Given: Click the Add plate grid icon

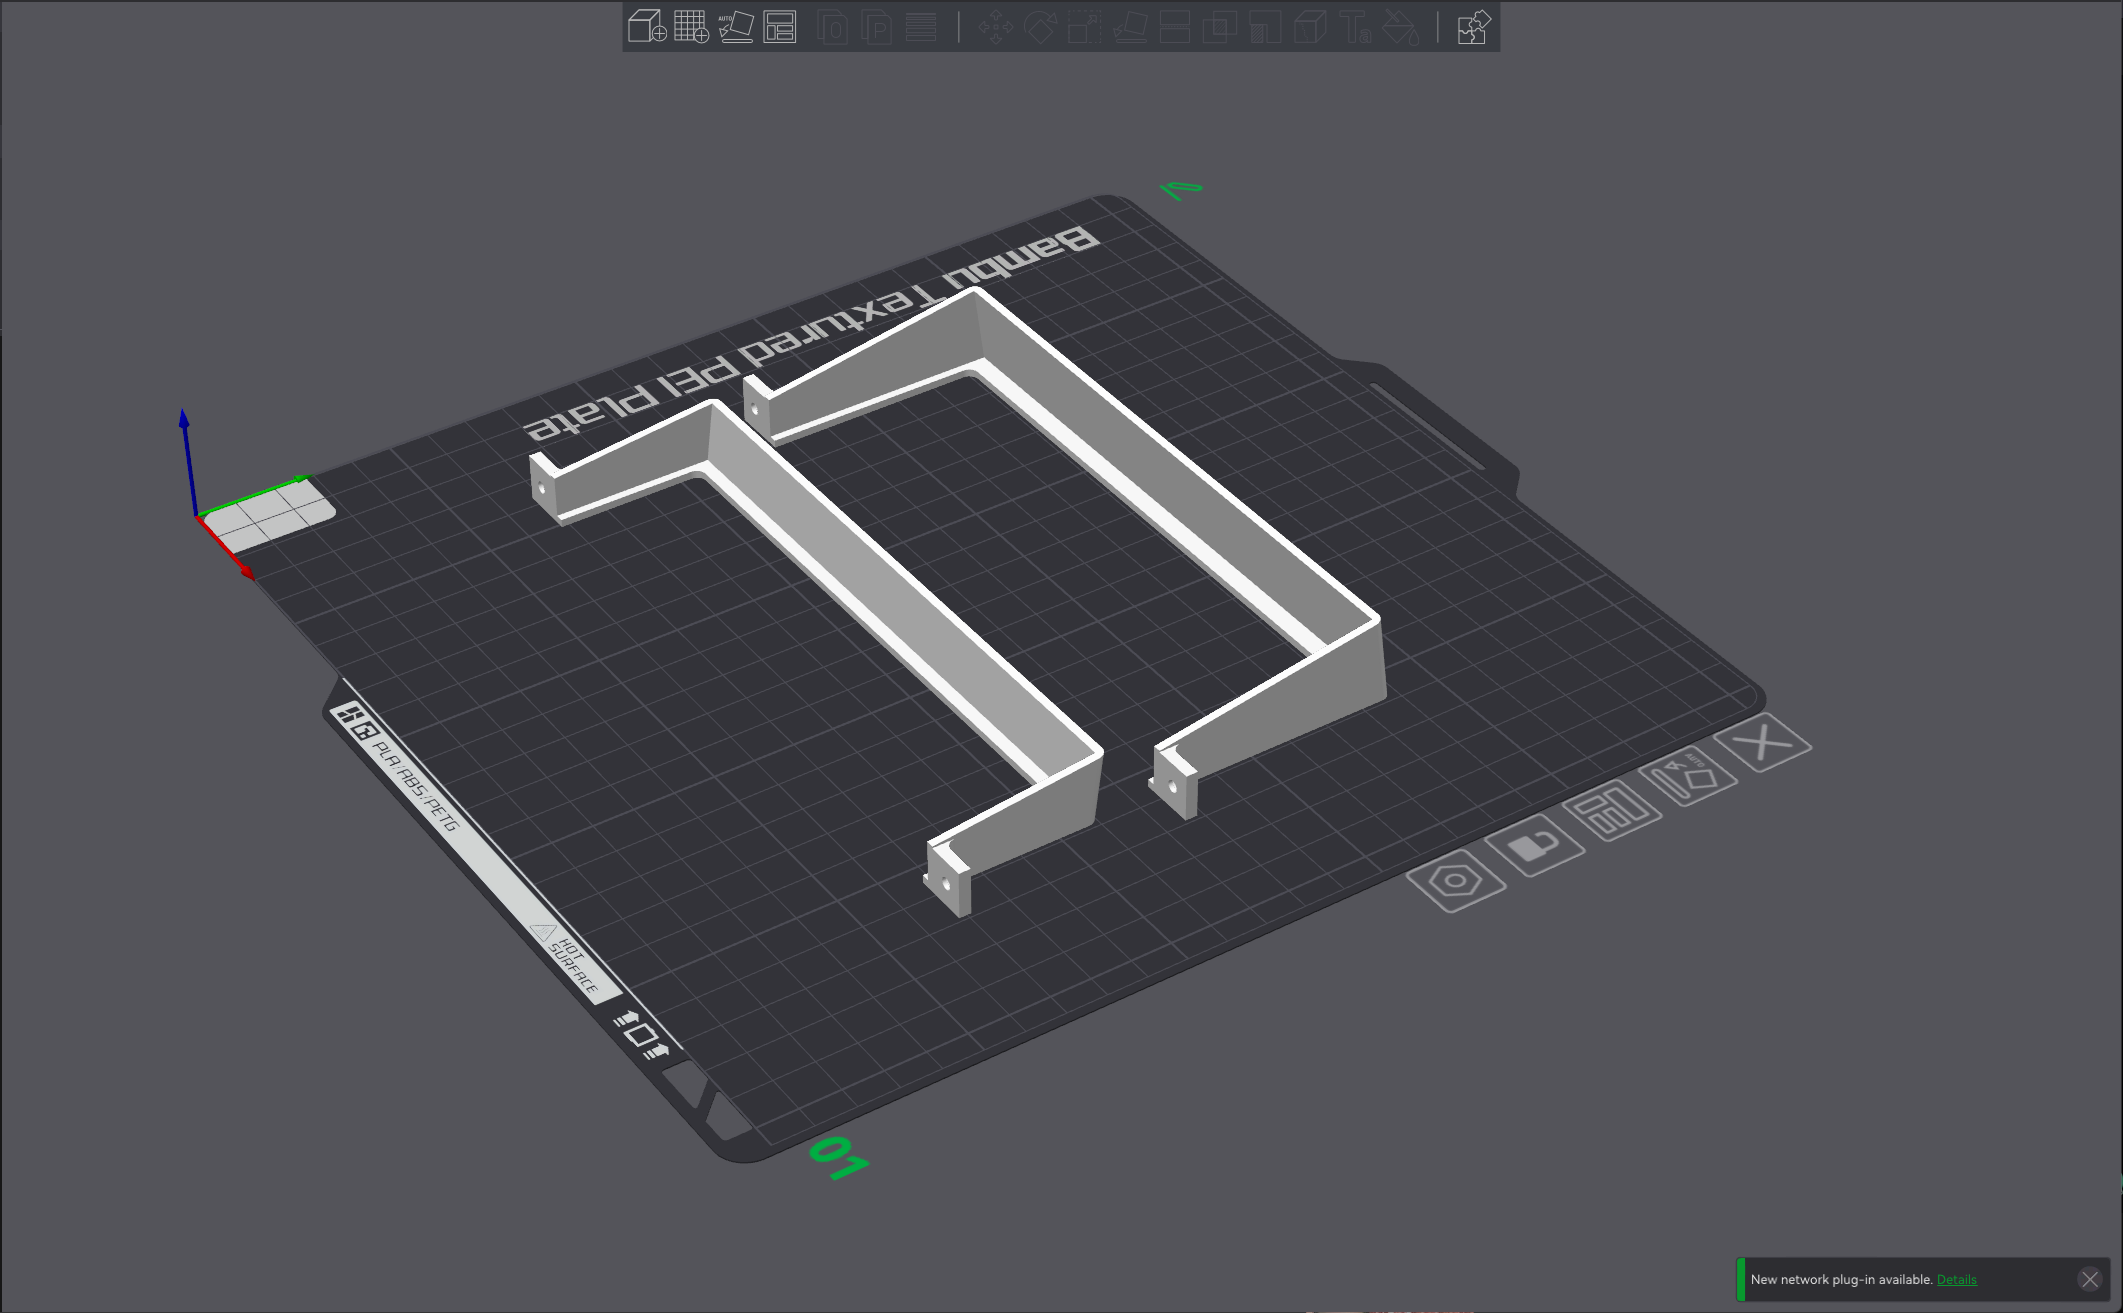Looking at the screenshot, I should pos(691,27).
